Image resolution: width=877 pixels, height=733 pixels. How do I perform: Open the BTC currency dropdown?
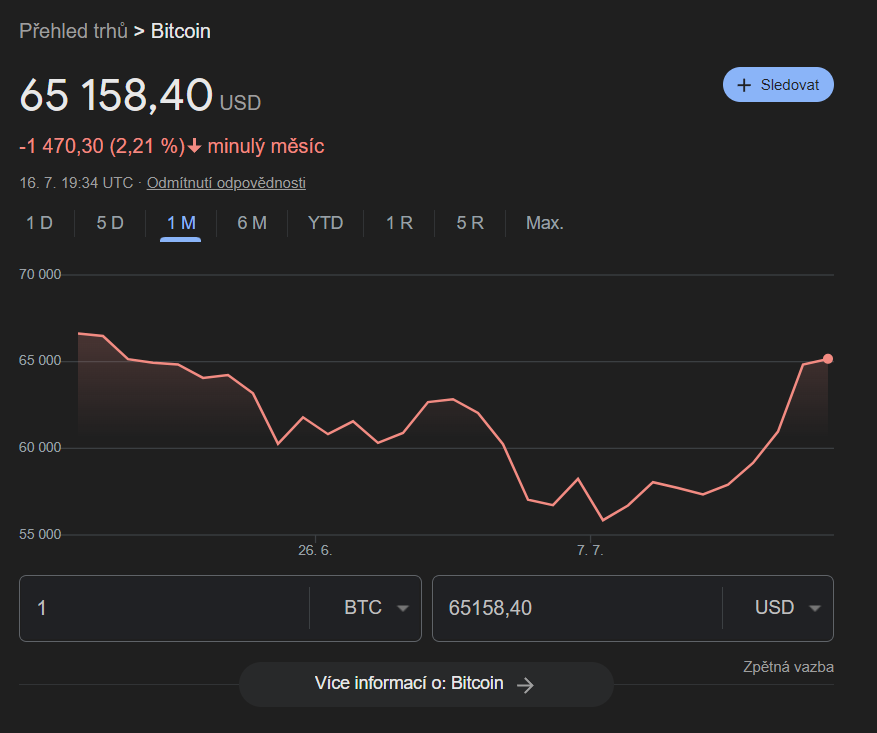(x=376, y=608)
